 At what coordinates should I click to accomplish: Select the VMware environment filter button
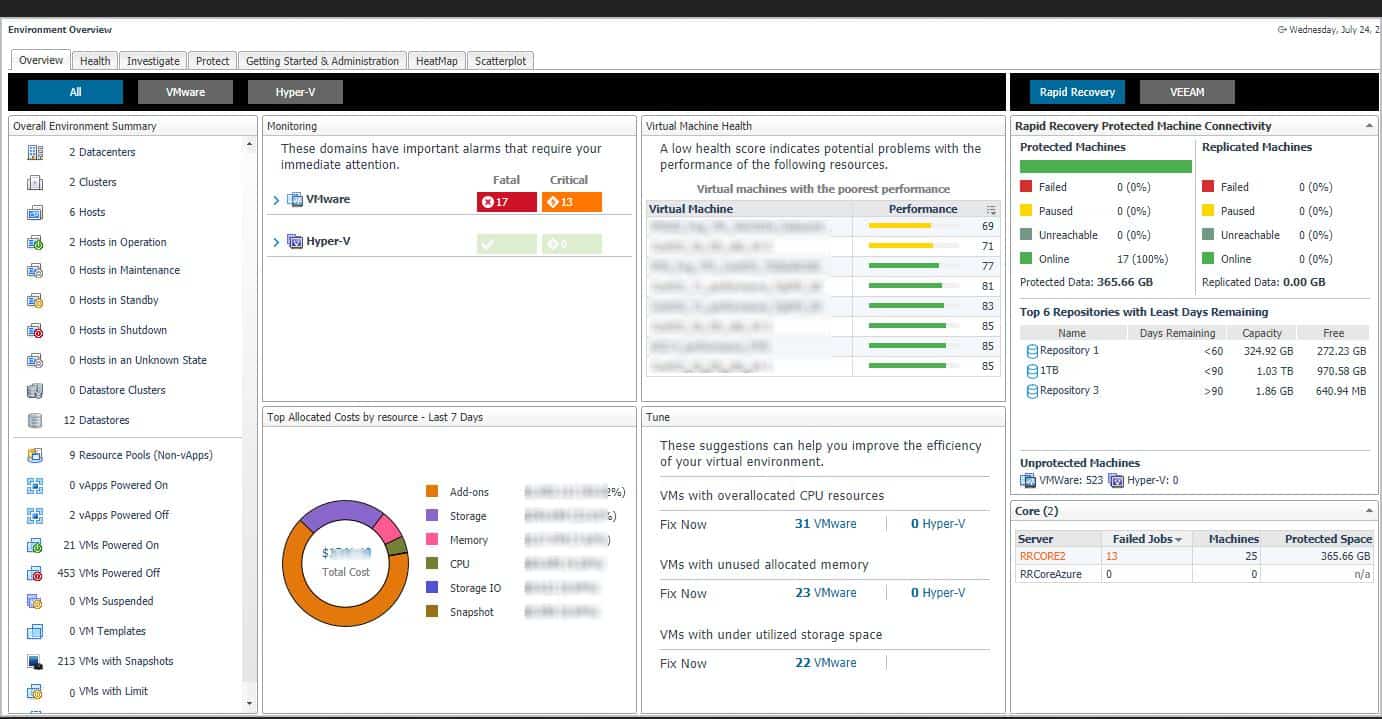tap(185, 92)
